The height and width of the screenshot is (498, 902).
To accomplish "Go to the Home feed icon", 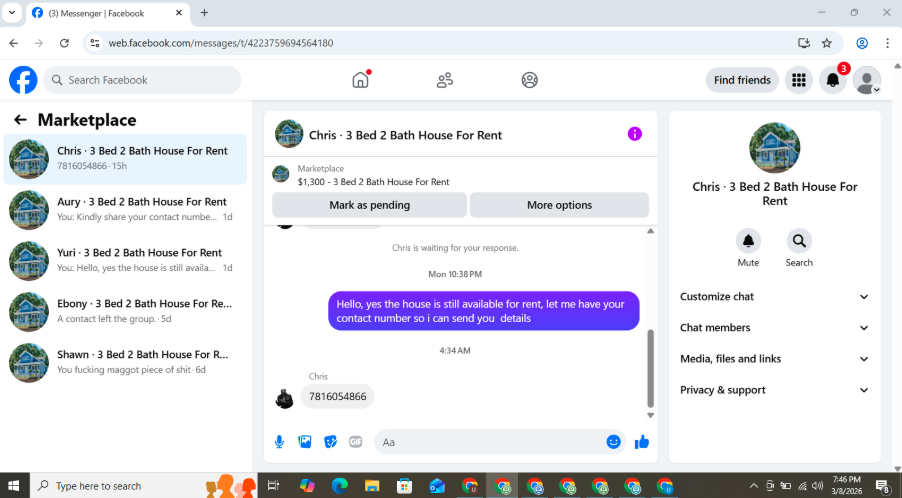I will pyautogui.click(x=361, y=80).
